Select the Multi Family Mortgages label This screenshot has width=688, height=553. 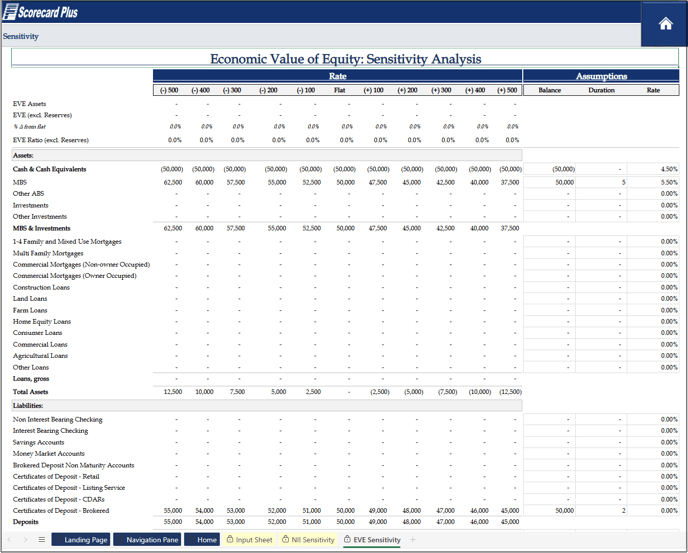point(48,253)
